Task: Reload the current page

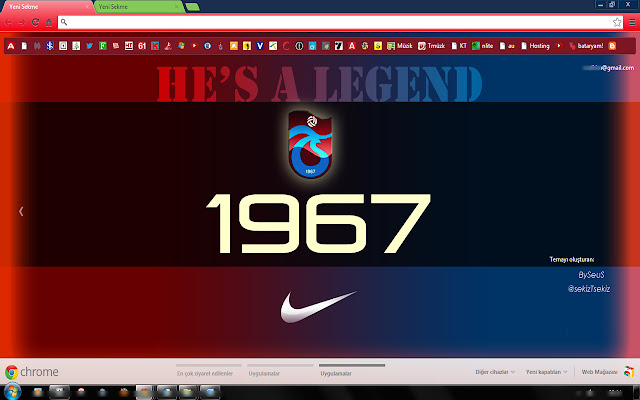Action: [x=36, y=22]
